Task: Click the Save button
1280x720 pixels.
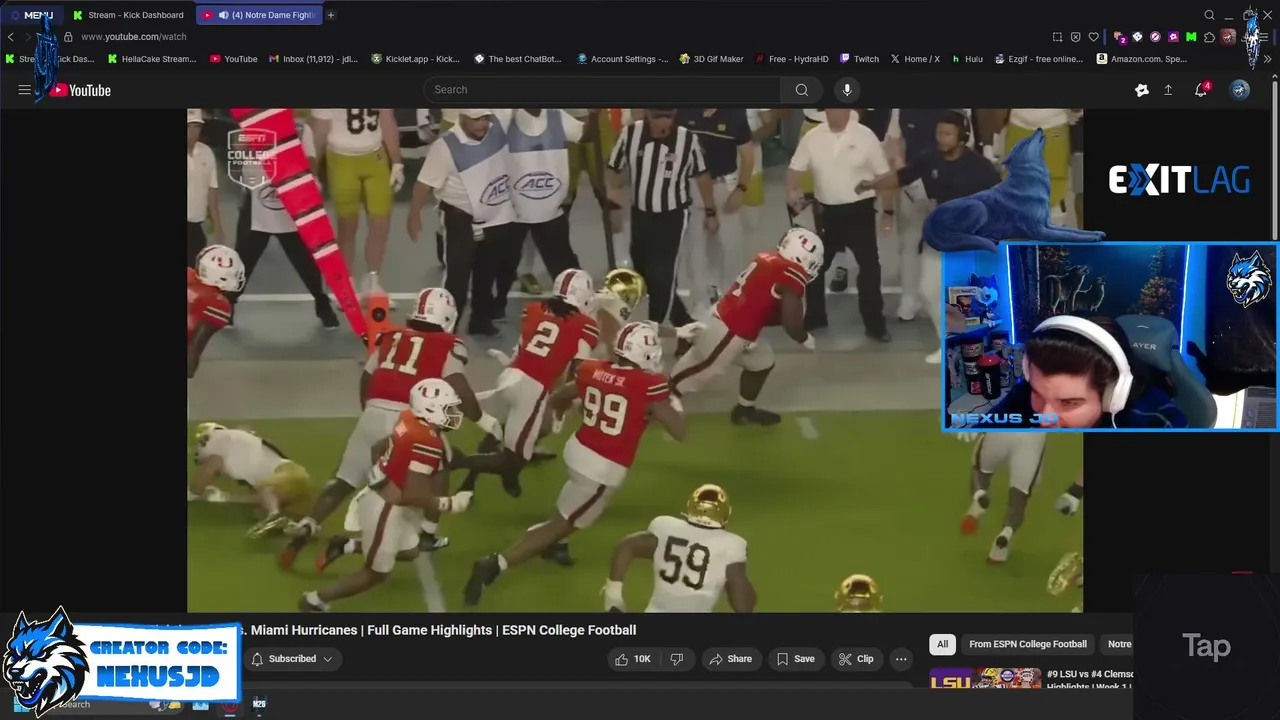Action: click(x=795, y=659)
